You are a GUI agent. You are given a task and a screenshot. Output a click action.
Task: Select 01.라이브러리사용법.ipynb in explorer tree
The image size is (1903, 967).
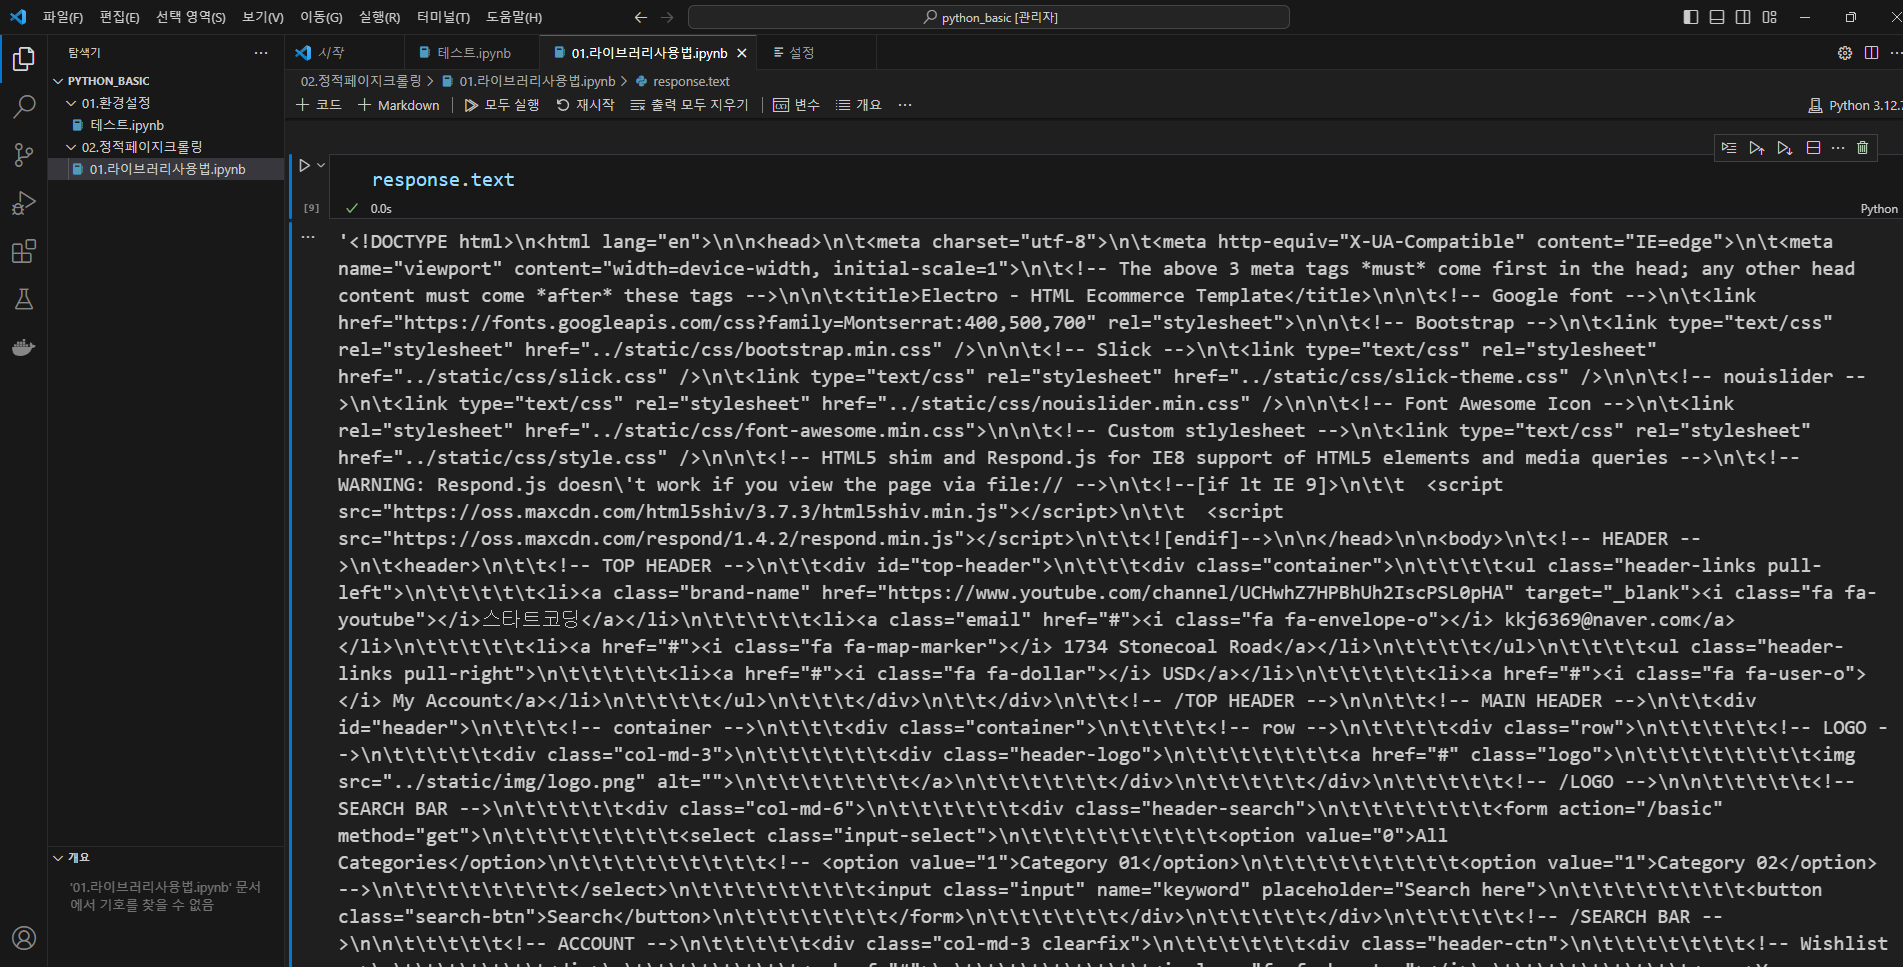(166, 169)
